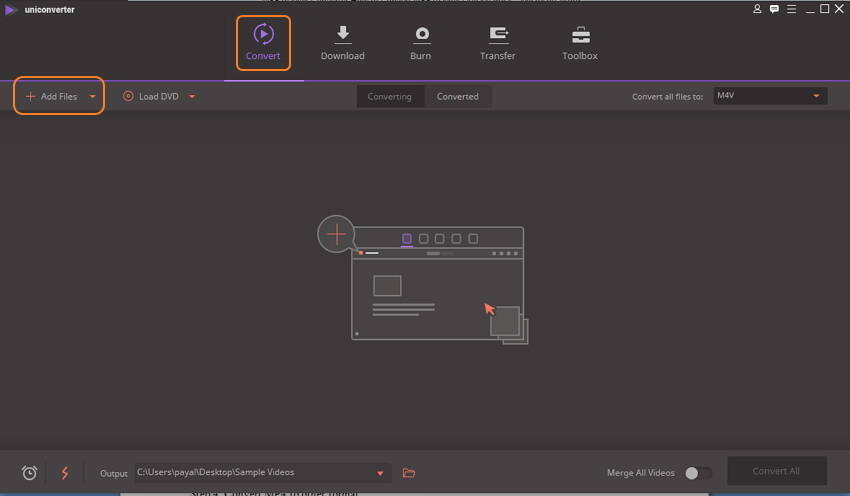
Task: Open the output folder icon
Action: 409,473
